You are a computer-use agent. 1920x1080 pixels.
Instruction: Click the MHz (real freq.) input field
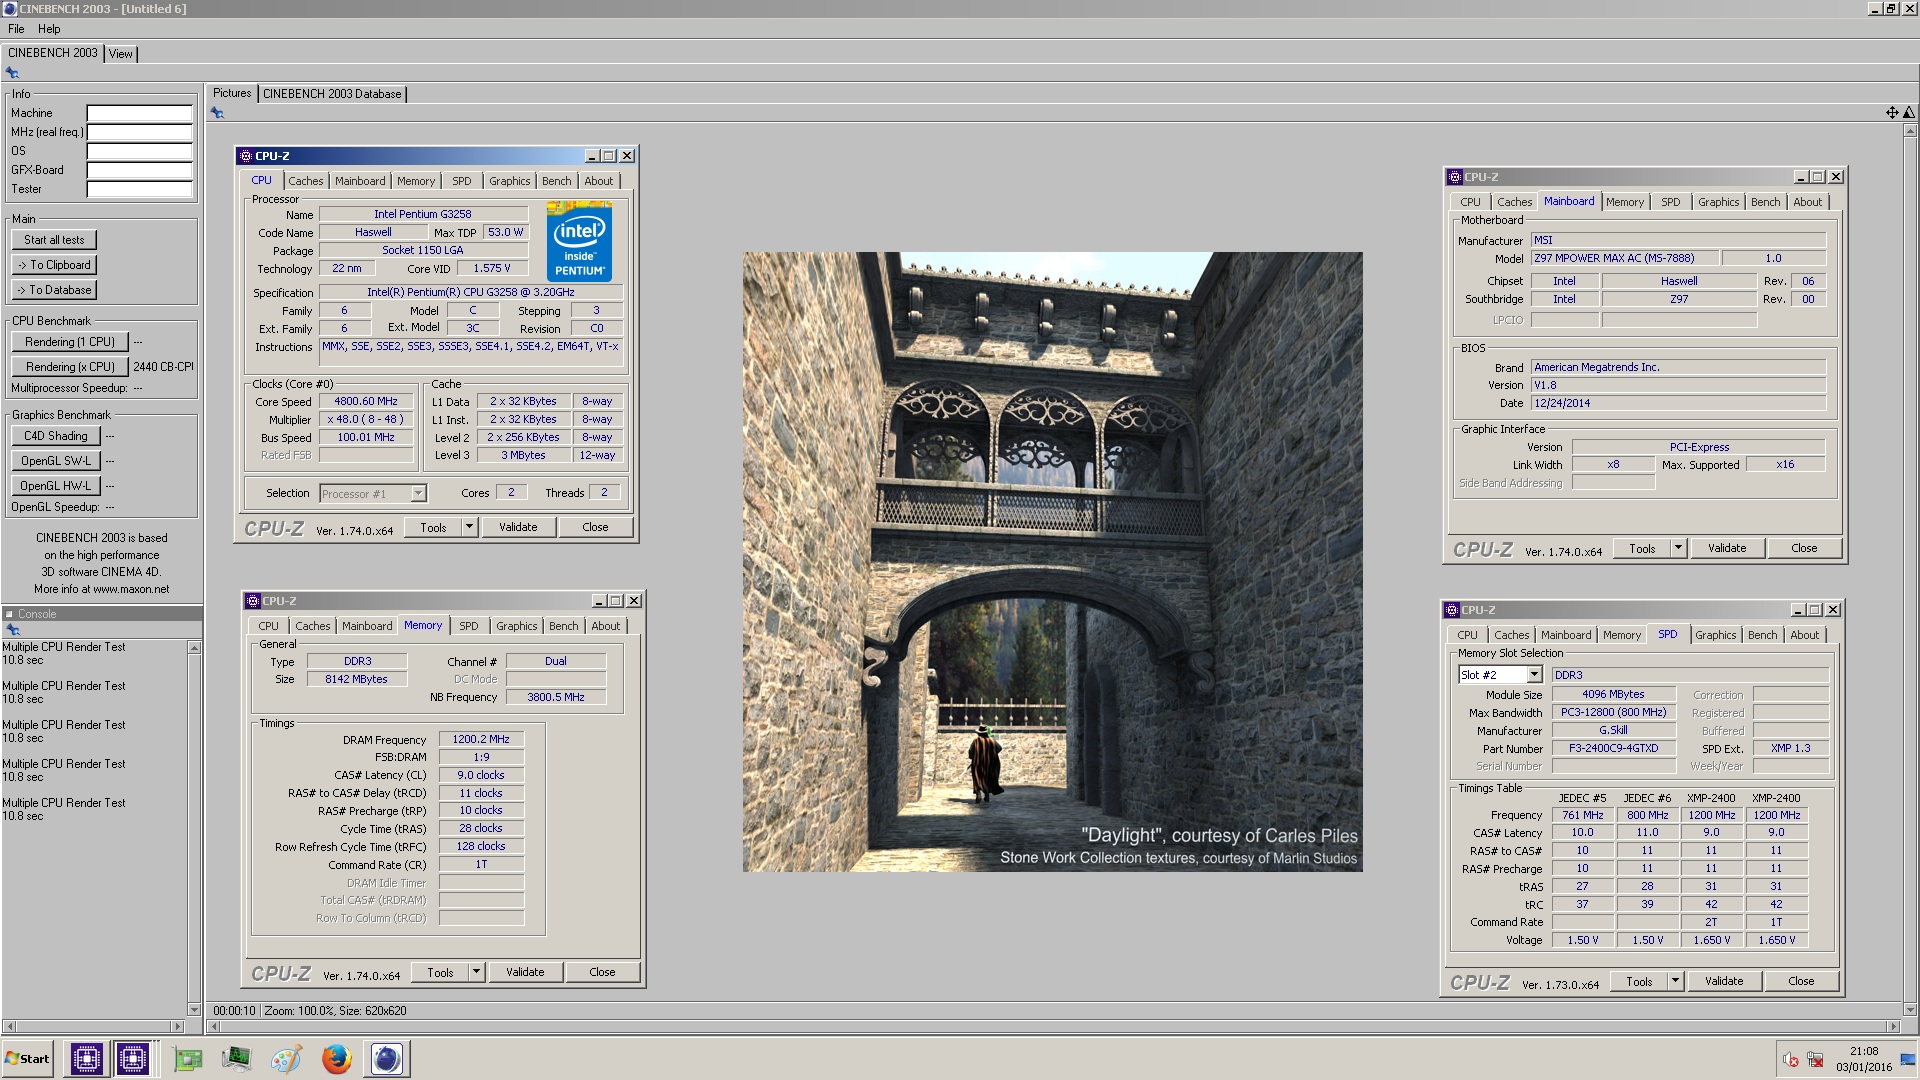click(139, 133)
